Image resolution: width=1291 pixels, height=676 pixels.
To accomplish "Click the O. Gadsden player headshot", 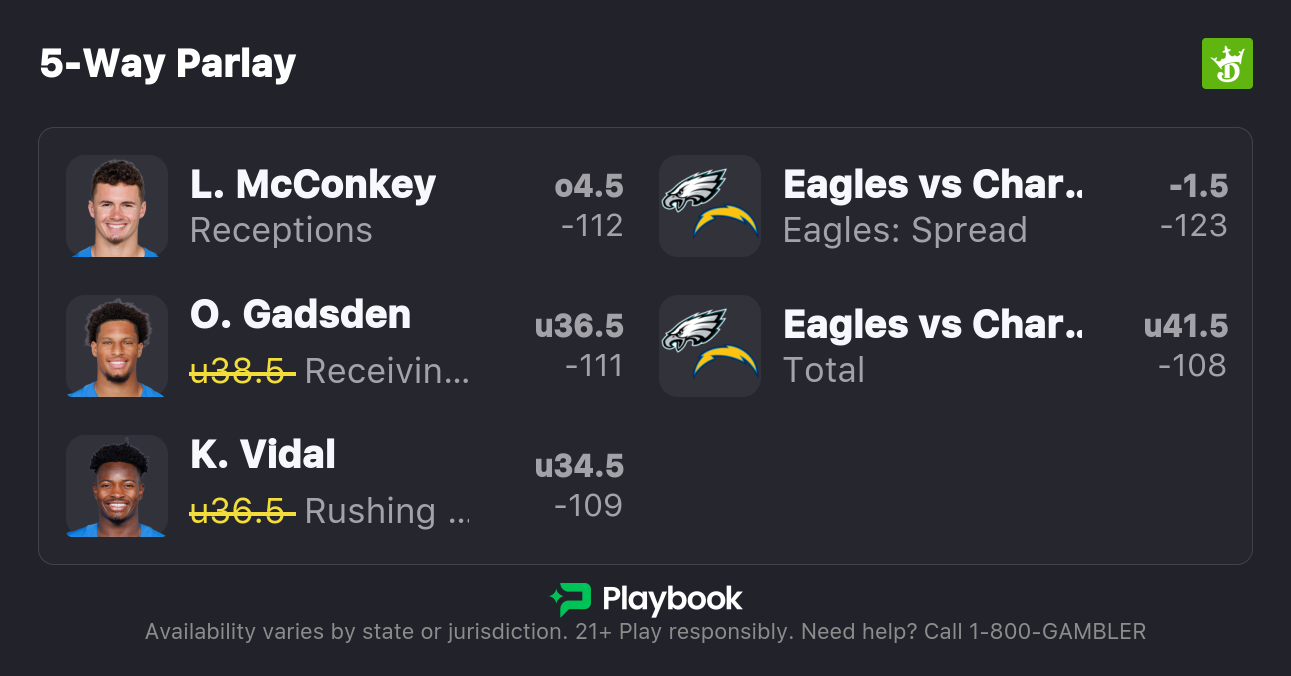I will 117,346.
